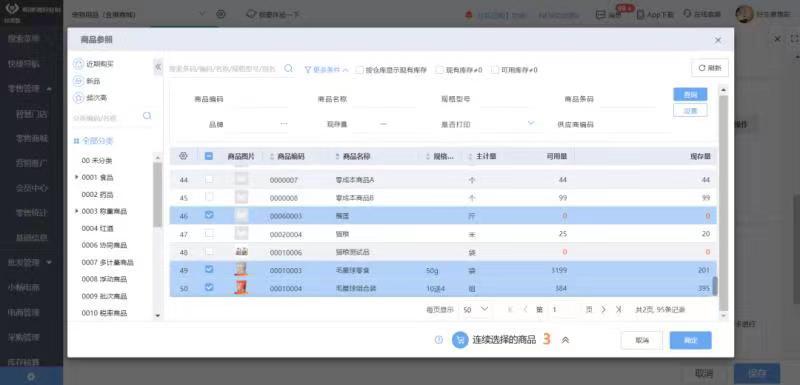Image resolution: width=800 pixels, height=385 pixels.
Task: Open 在线客服 online support in header
Action: click(702, 14)
